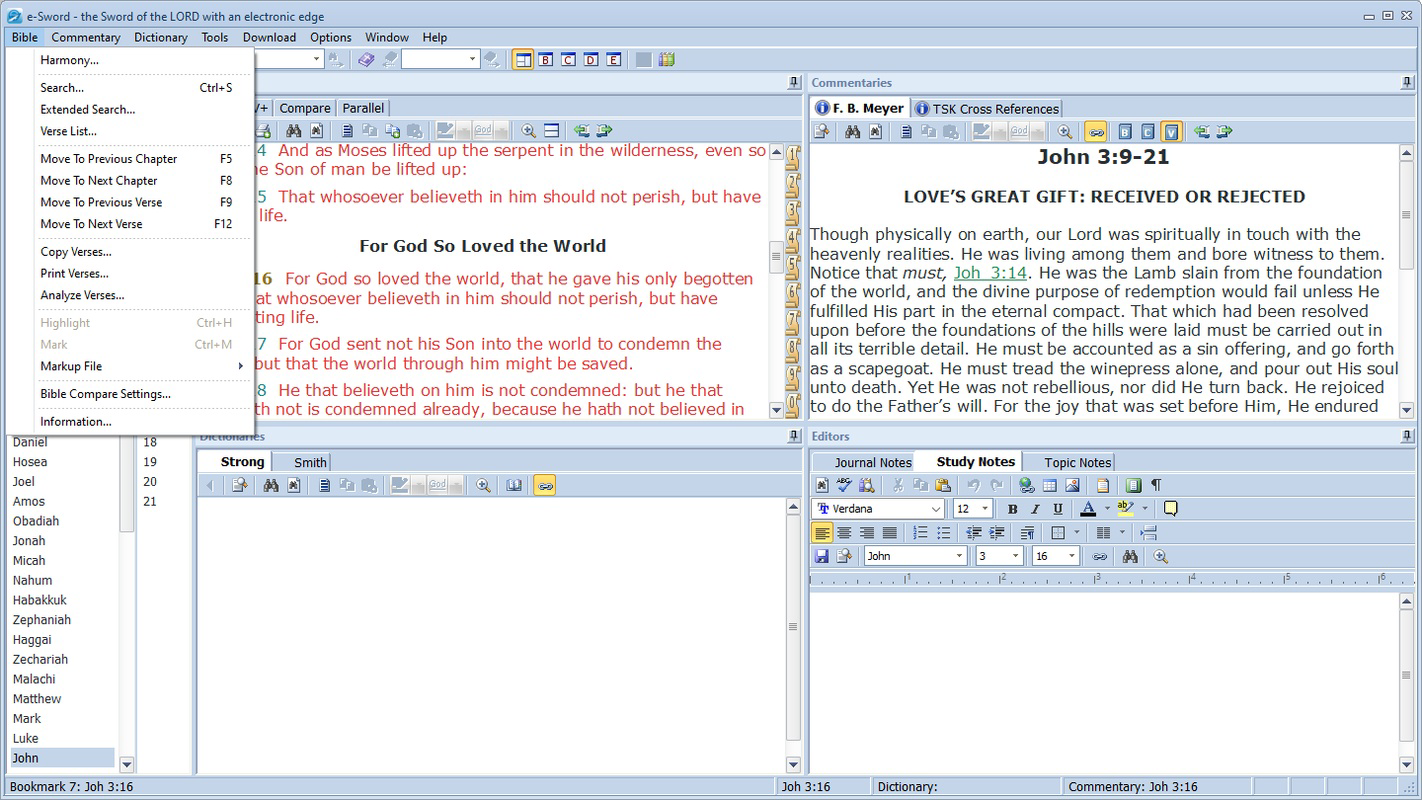The image size is (1422, 800).
Task: Search the Bible with binoculars icon
Action: click(x=293, y=131)
